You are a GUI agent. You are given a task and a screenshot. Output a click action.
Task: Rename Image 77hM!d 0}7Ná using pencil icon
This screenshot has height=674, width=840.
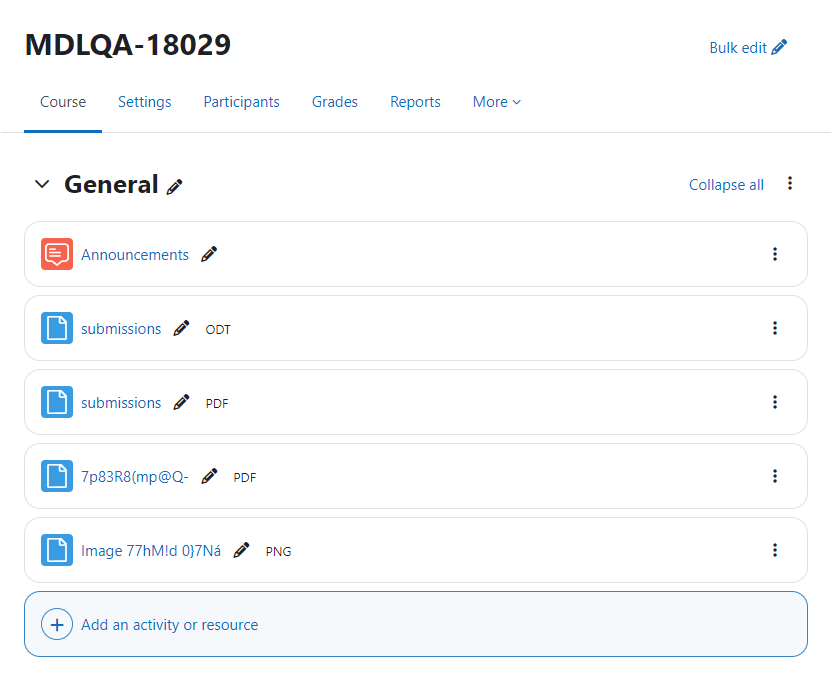pyautogui.click(x=241, y=550)
